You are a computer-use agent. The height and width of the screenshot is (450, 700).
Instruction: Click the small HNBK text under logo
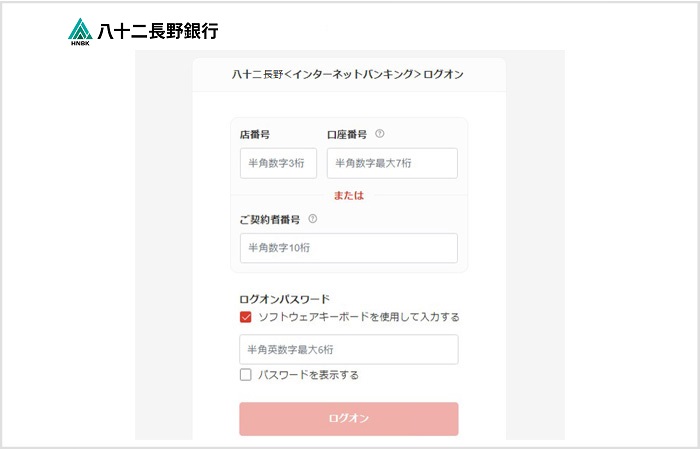[81, 43]
